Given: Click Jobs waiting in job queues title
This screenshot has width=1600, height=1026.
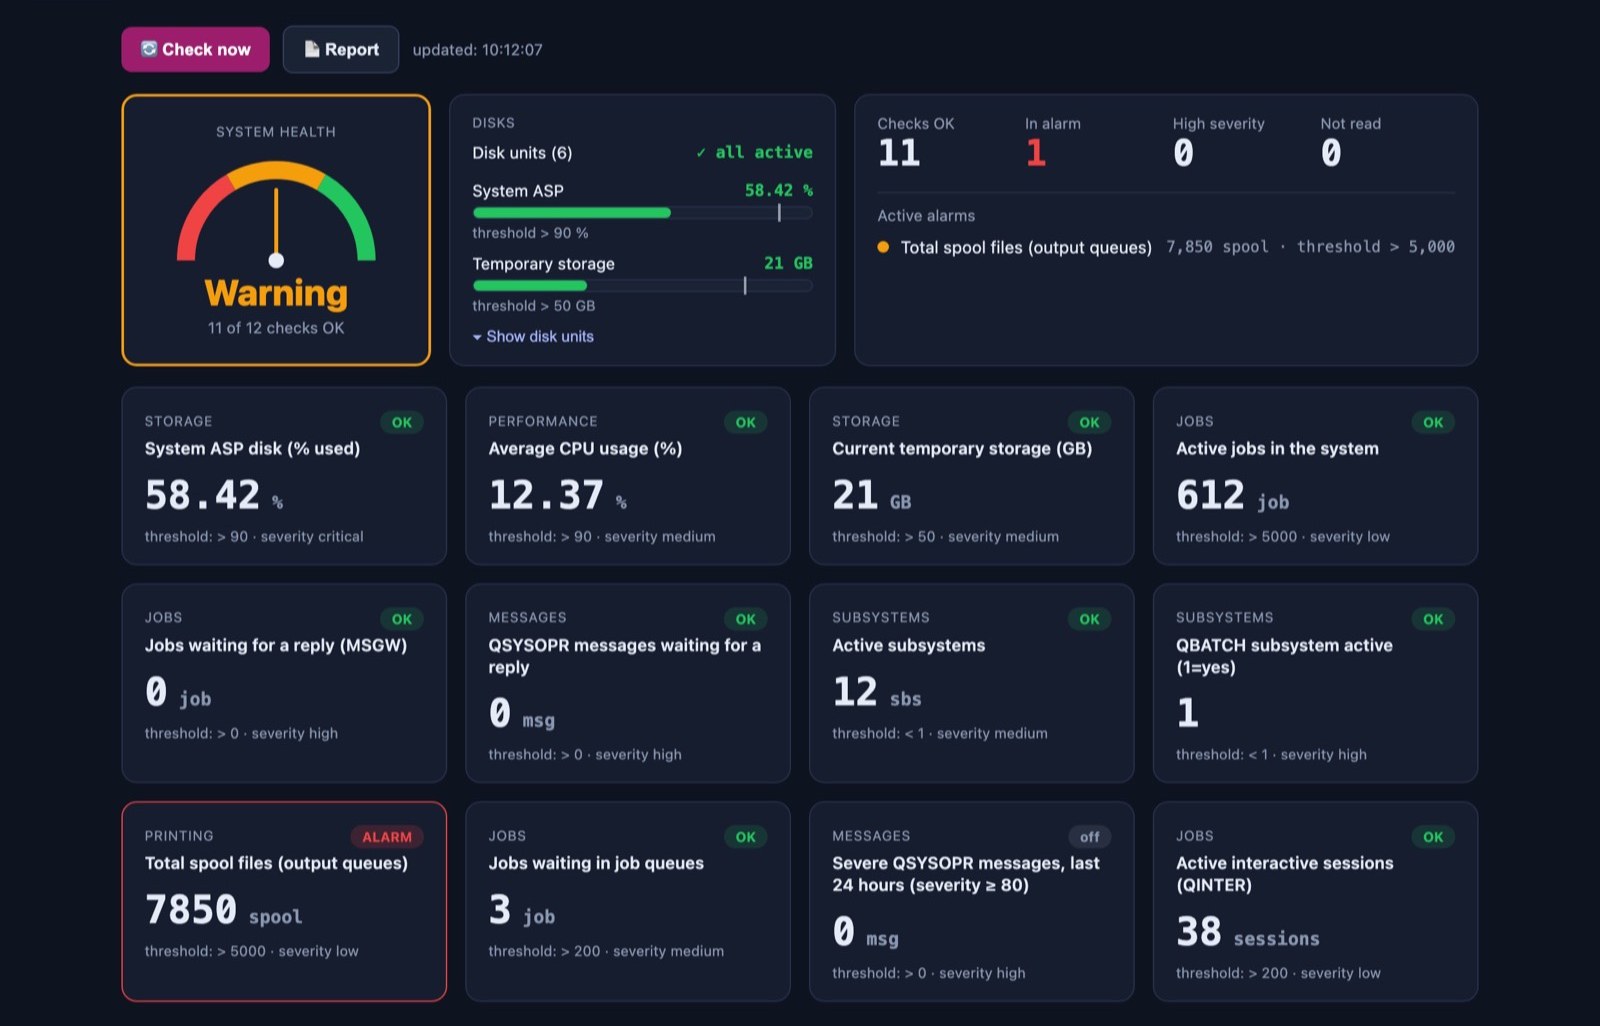Looking at the screenshot, I should point(596,863).
